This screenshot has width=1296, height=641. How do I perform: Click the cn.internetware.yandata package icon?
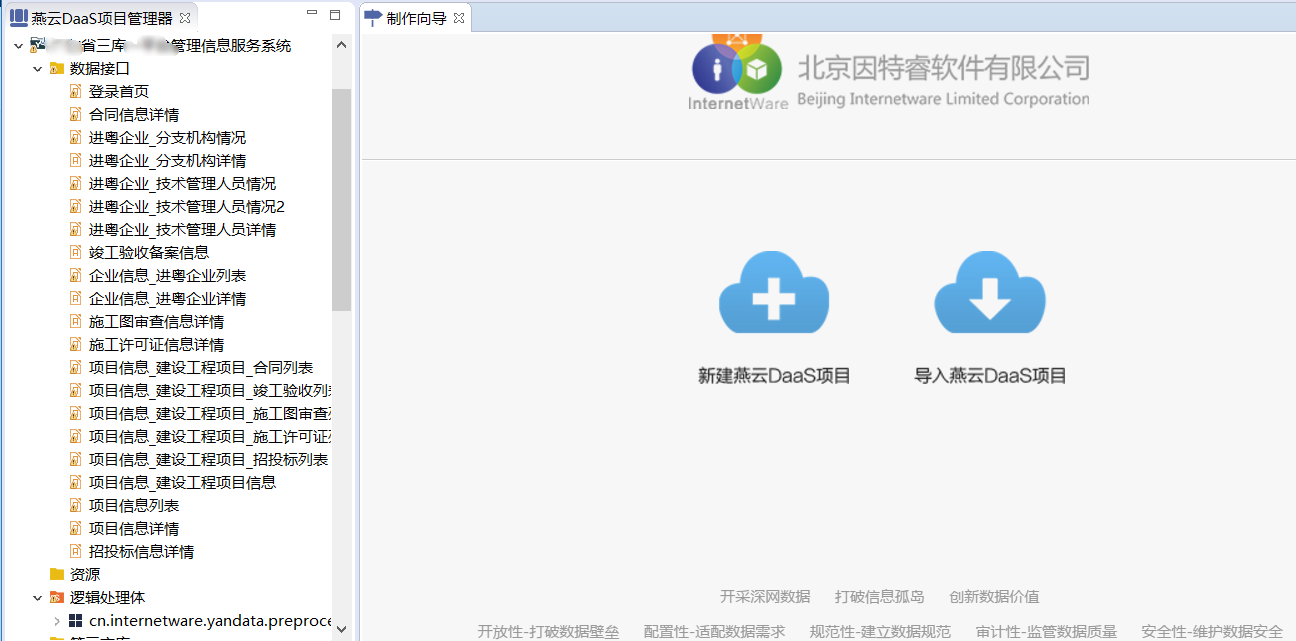pyautogui.click(x=75, y=621)
